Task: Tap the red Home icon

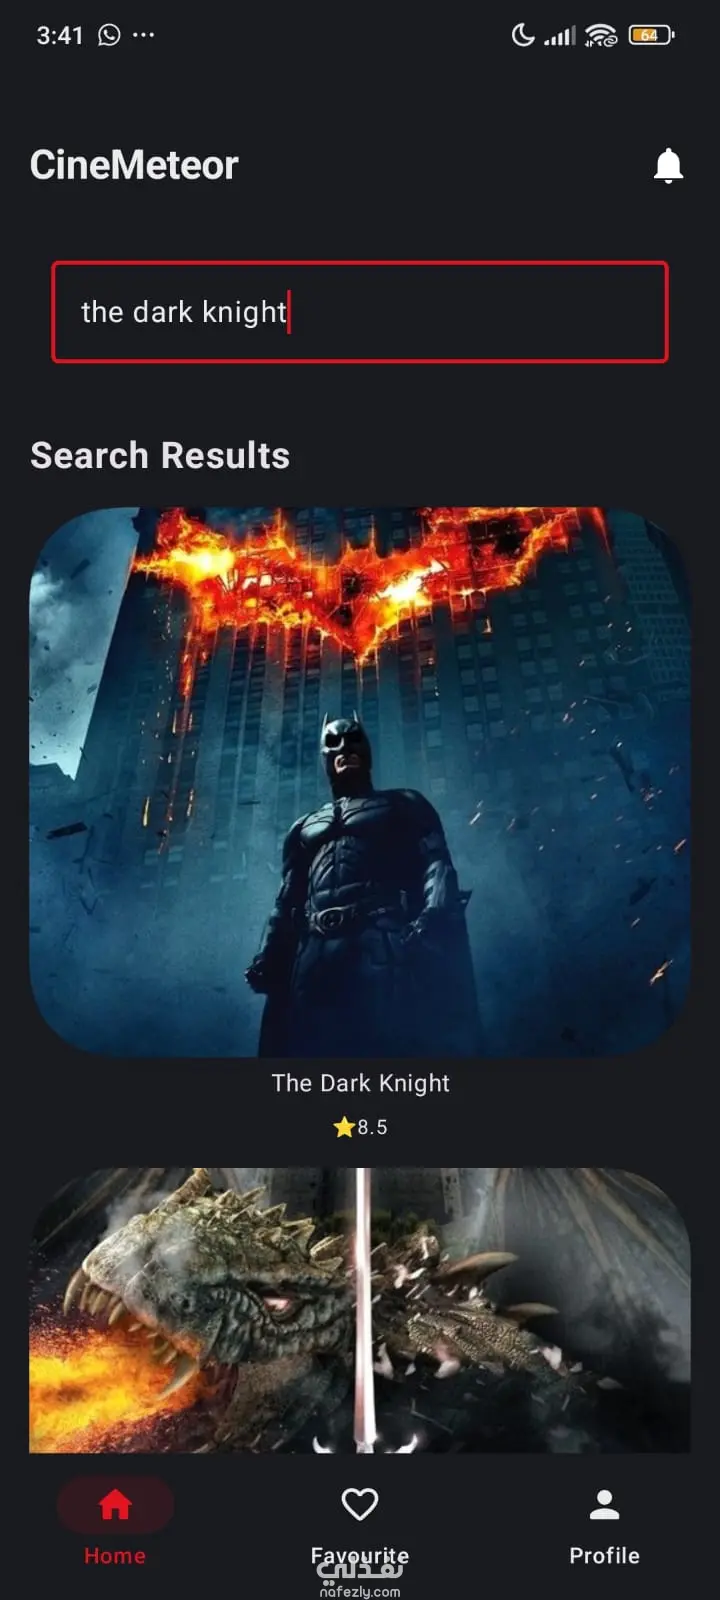Action: click(x=115, y=1504)
